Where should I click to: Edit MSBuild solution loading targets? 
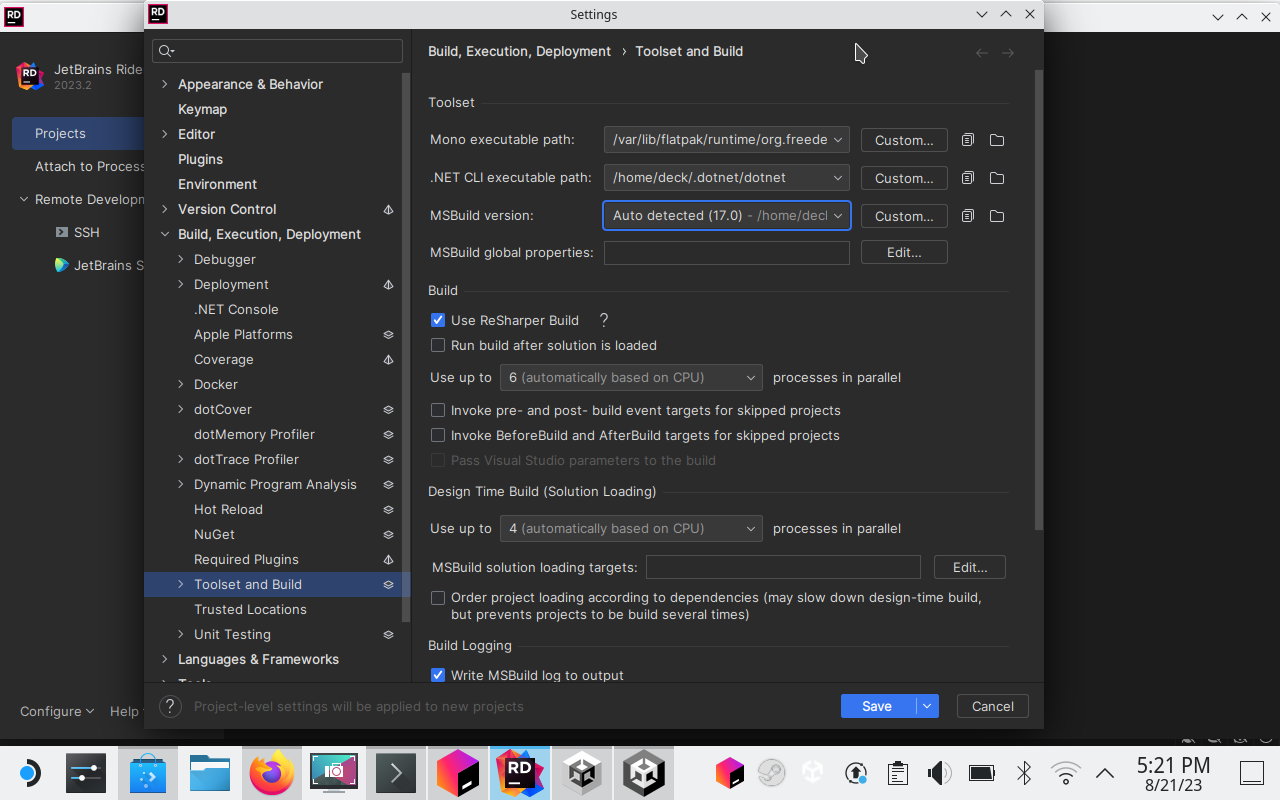point(970,567)
